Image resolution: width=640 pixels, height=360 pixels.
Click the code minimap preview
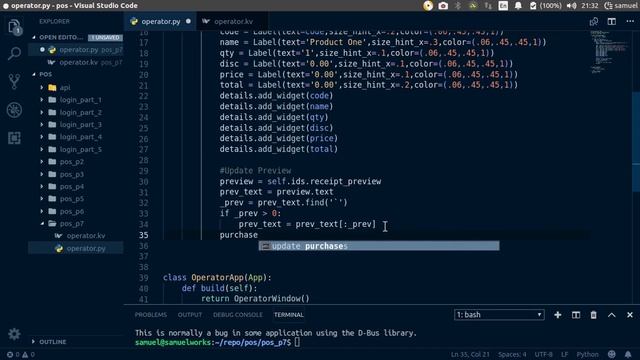pyautogui.click(x=610, y=52)
